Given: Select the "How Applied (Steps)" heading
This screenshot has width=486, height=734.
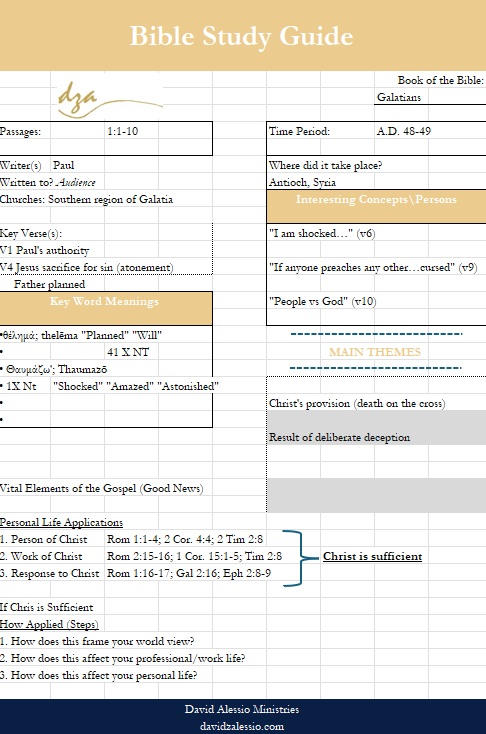Looking at the screenshot, I should 49,624.
